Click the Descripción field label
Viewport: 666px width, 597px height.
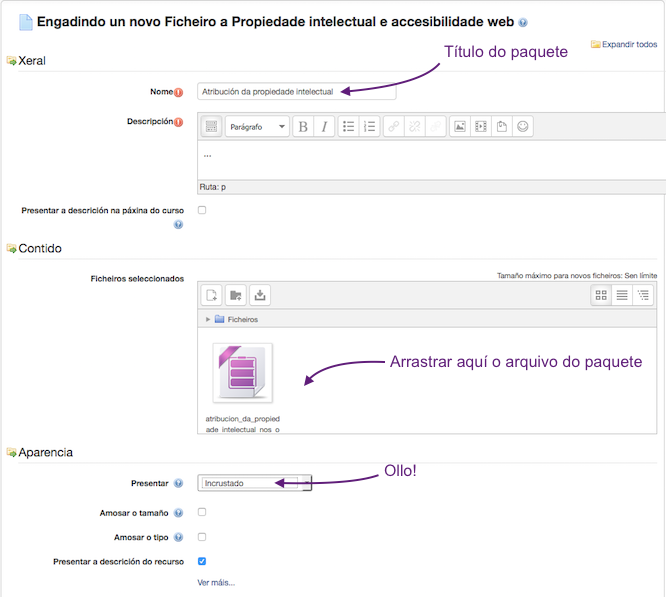pyautogui.click(x=150, y=121)
